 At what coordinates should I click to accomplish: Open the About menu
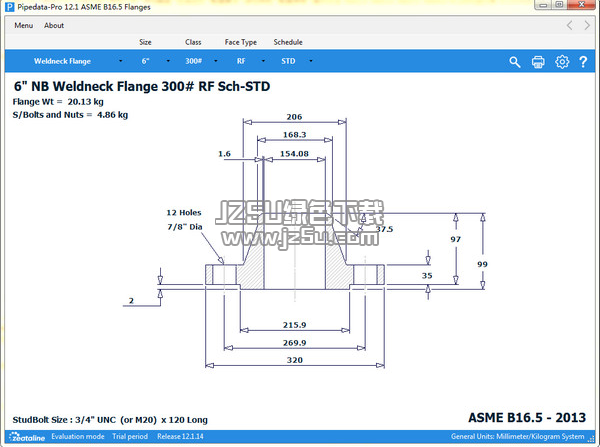click(x=54, y=25)
